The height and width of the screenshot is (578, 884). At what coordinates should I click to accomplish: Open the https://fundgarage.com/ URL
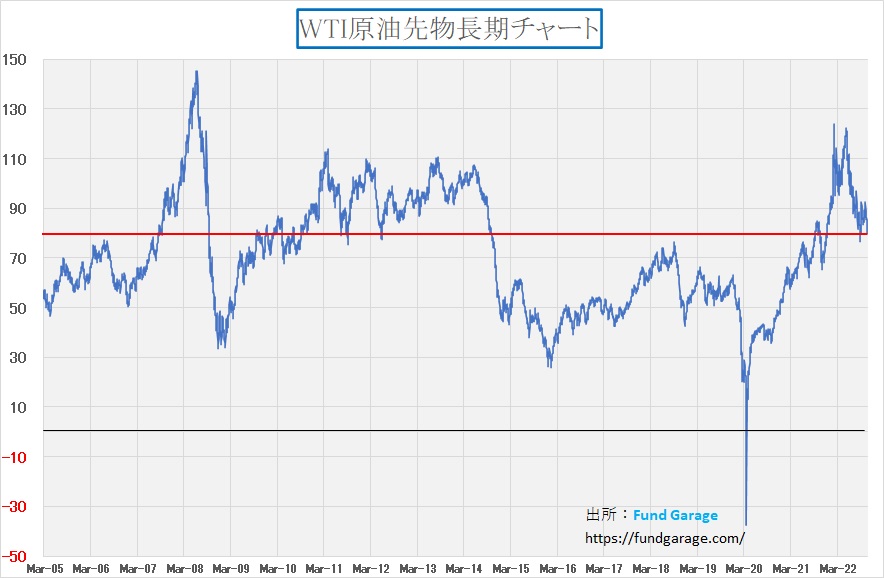(x=665, y=538)
